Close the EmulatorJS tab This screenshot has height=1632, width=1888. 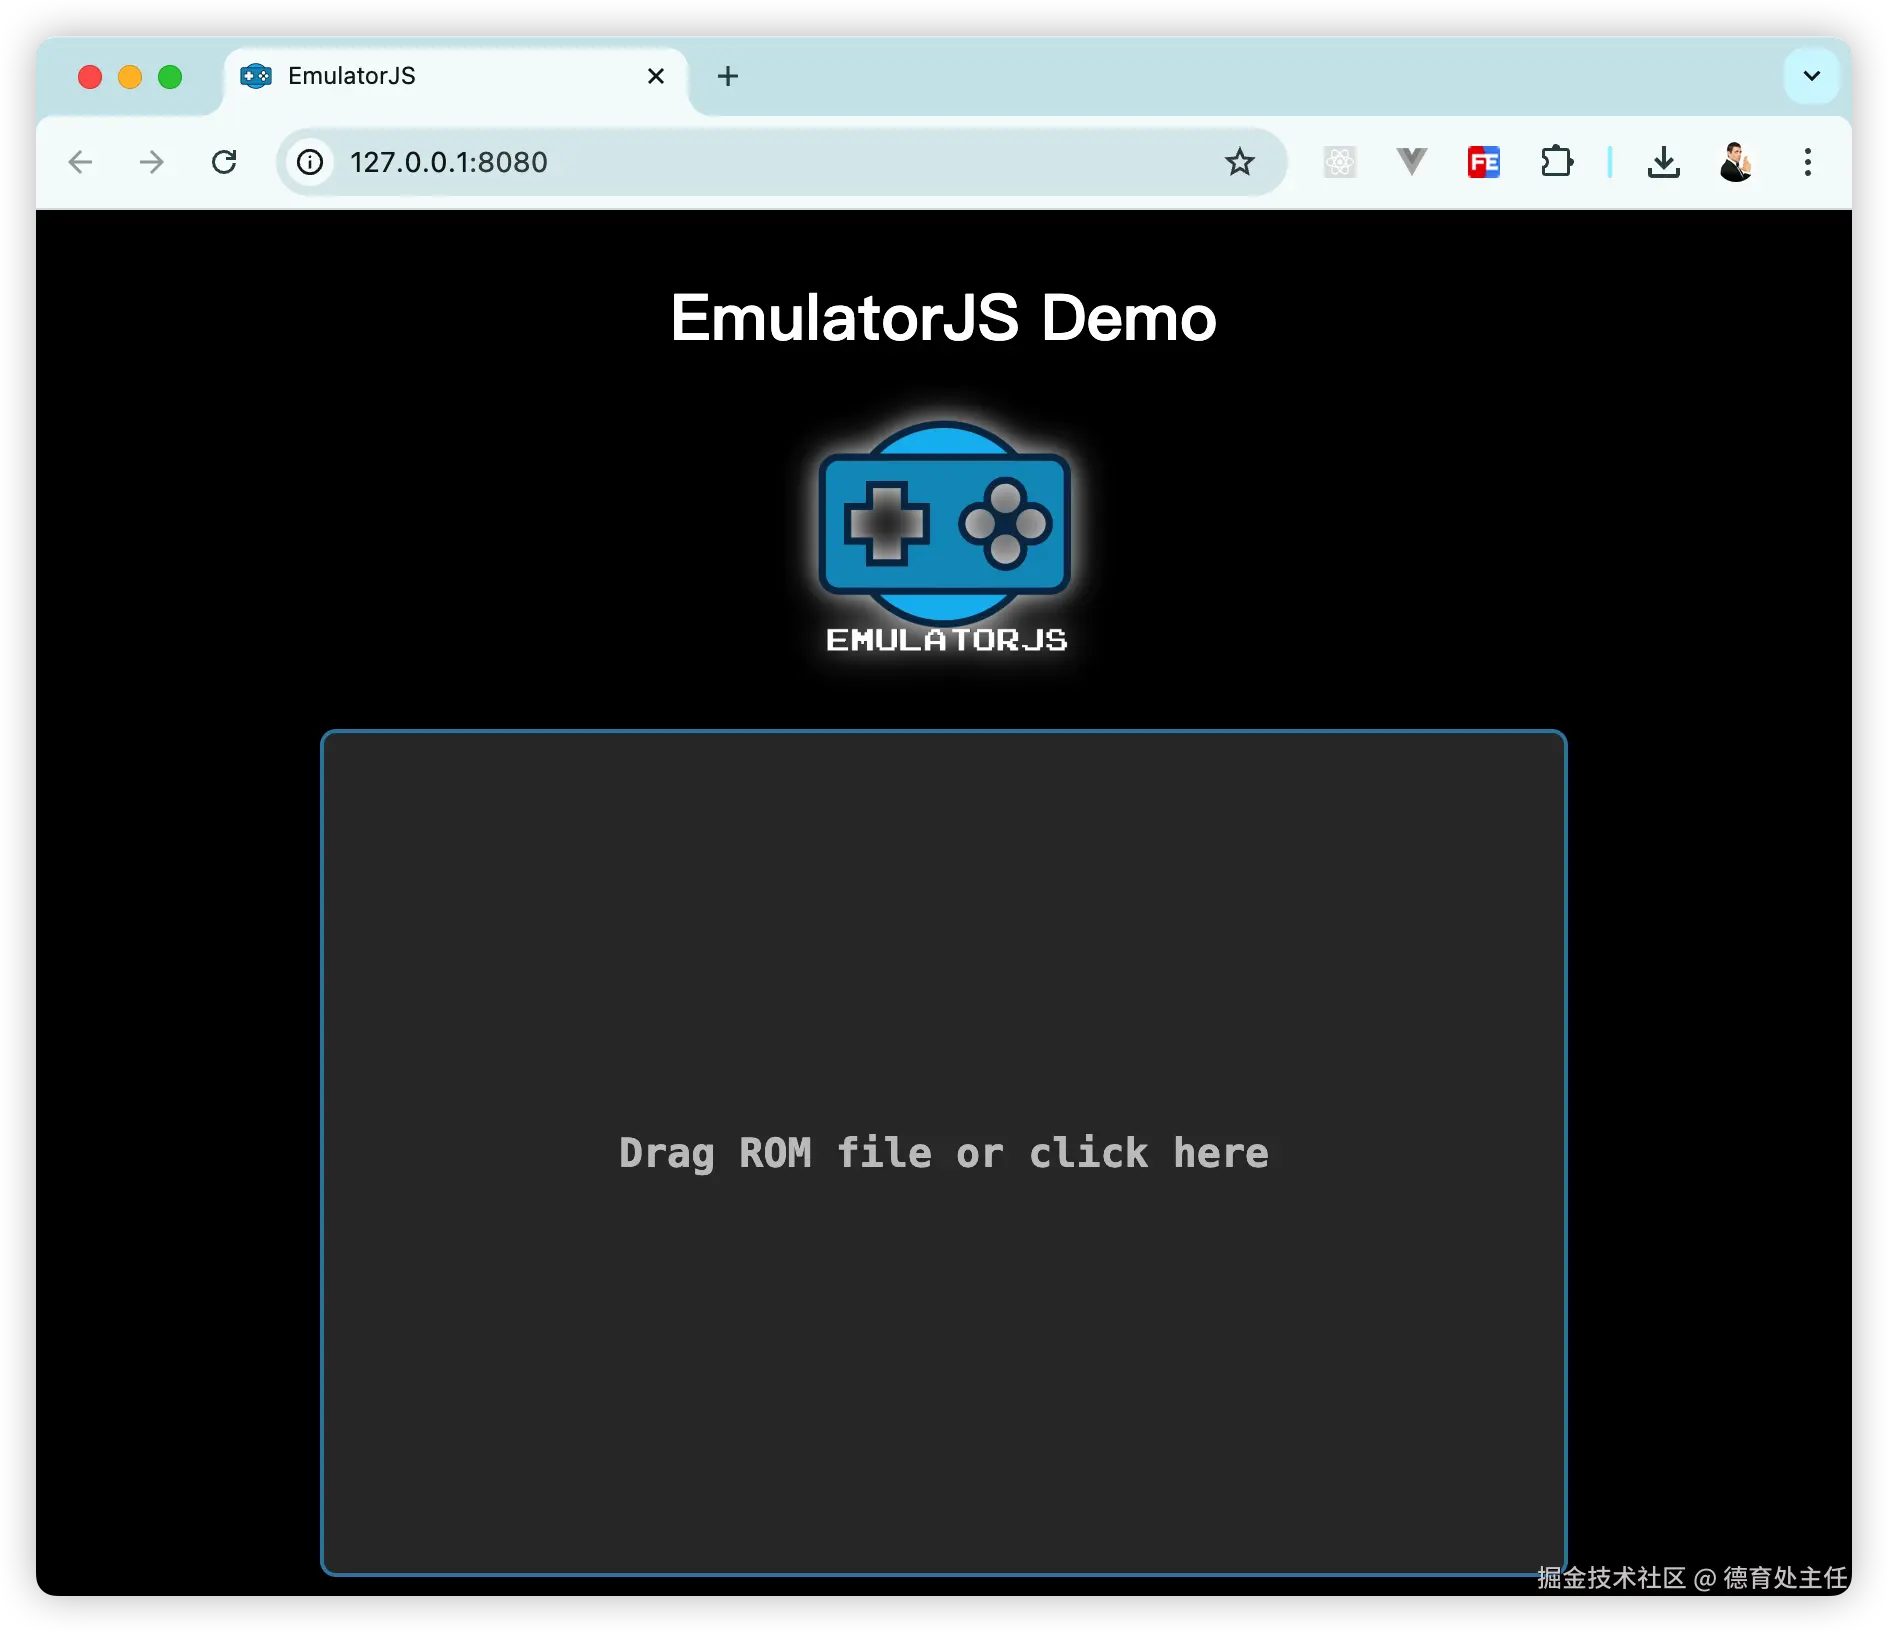[656, 76]
